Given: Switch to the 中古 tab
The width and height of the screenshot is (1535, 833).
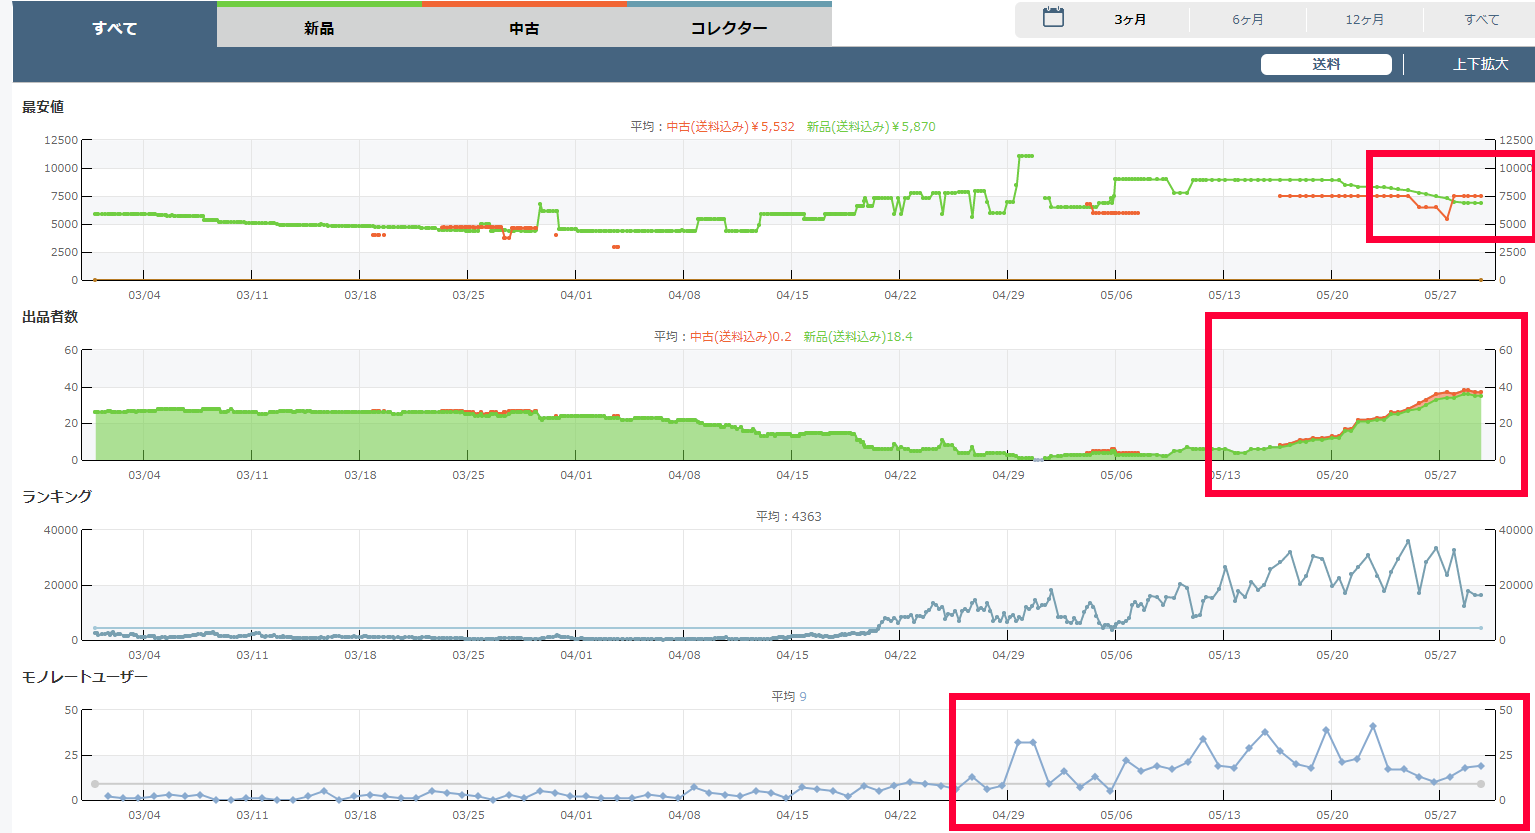Looking at the screenshot, I should 524,28.
